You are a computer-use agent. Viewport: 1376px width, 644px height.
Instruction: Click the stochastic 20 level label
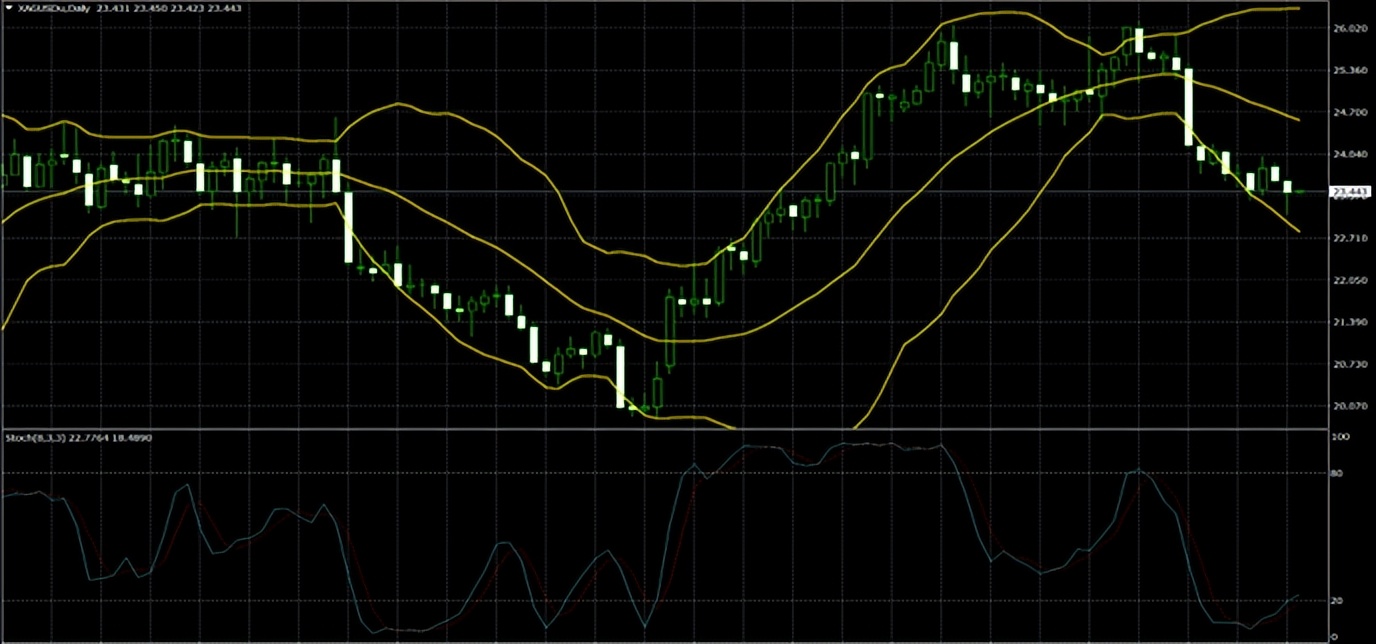[1337, 600]
